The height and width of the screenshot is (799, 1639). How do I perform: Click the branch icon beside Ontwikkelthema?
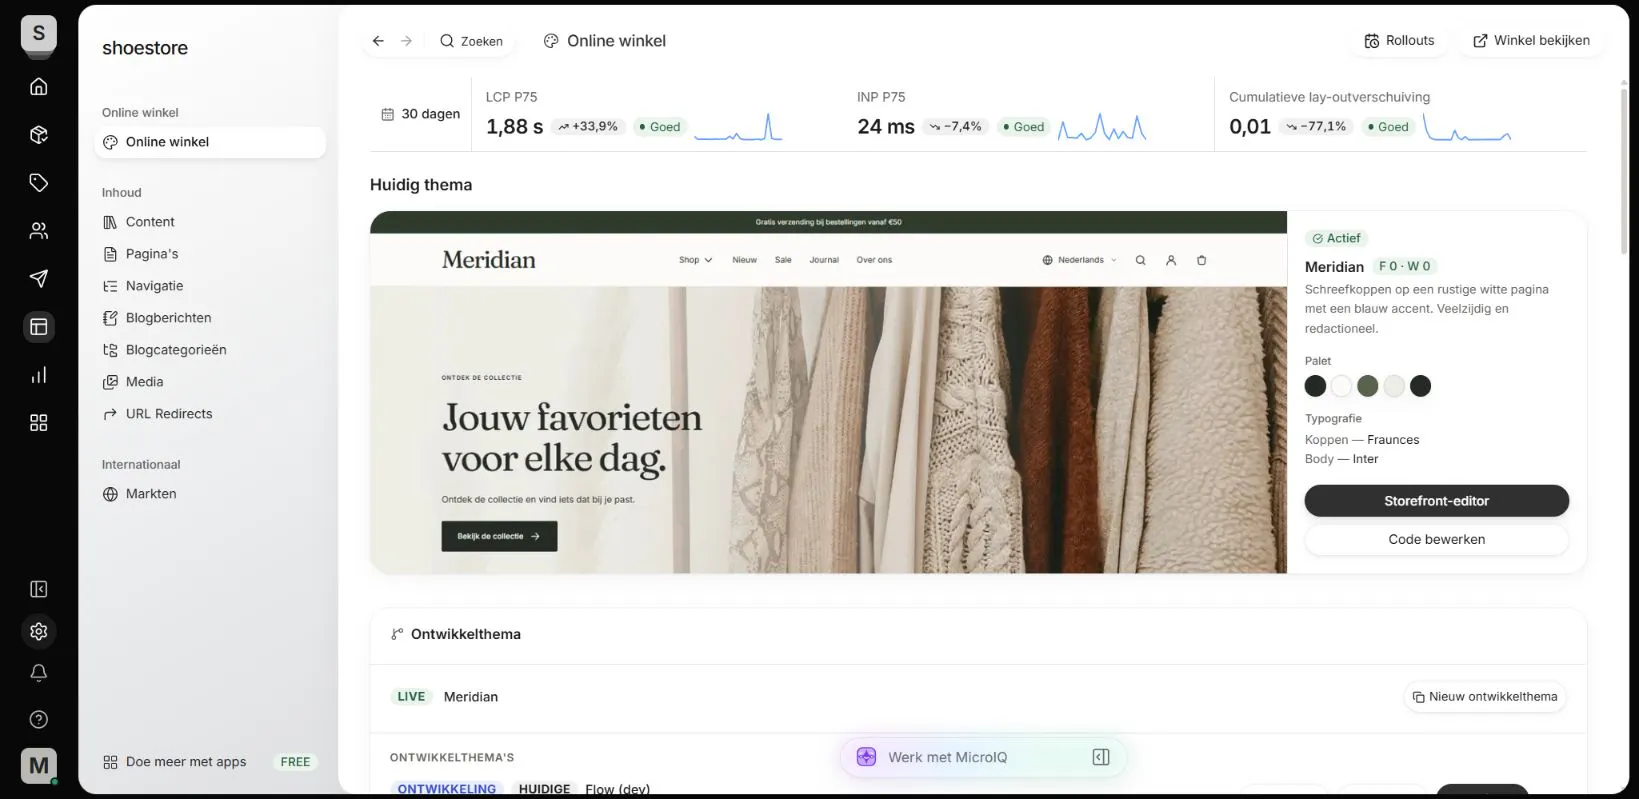coord(397,634)
